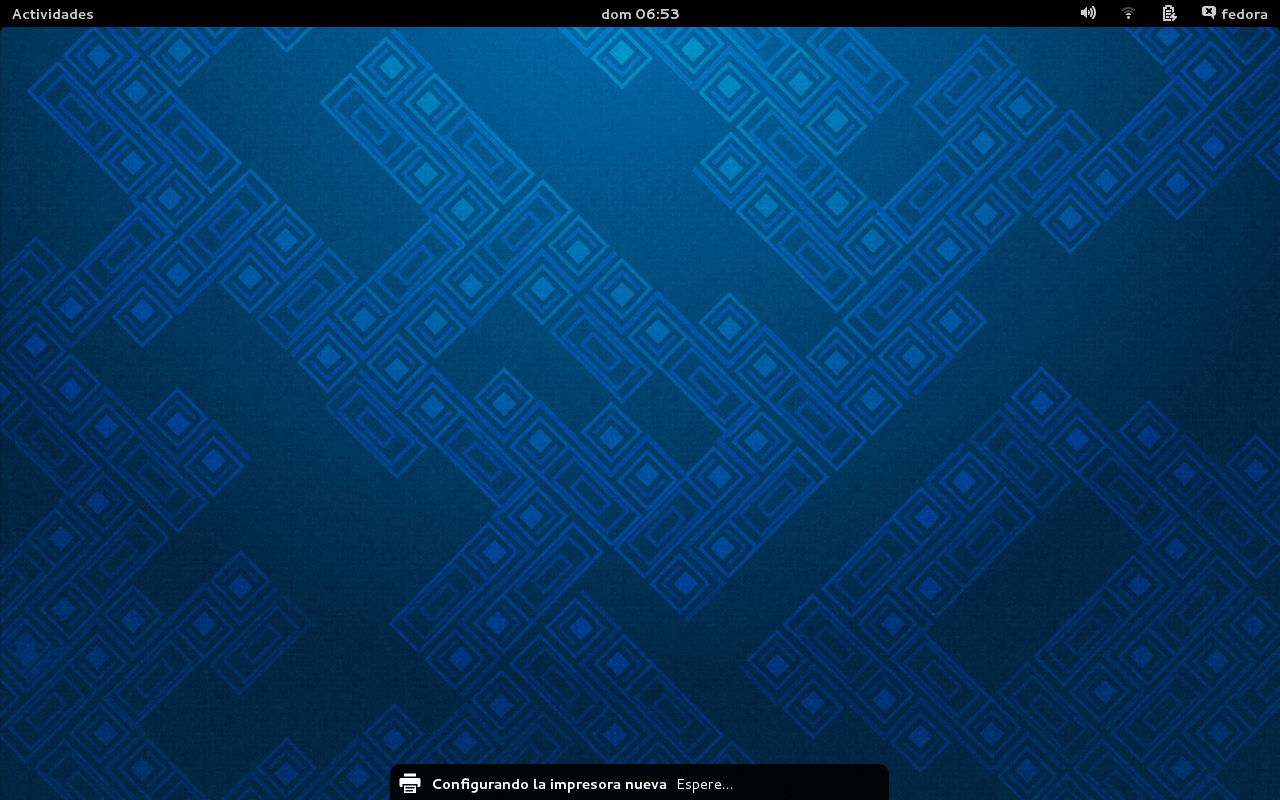Click the battery power status icon
Screen dimensions: 1280x800
click(1168, 13)
